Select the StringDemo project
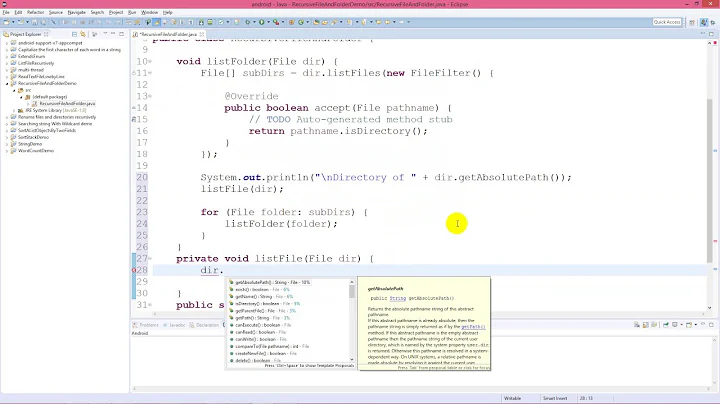This screenshot has height=404, width=720. (30, 144)
